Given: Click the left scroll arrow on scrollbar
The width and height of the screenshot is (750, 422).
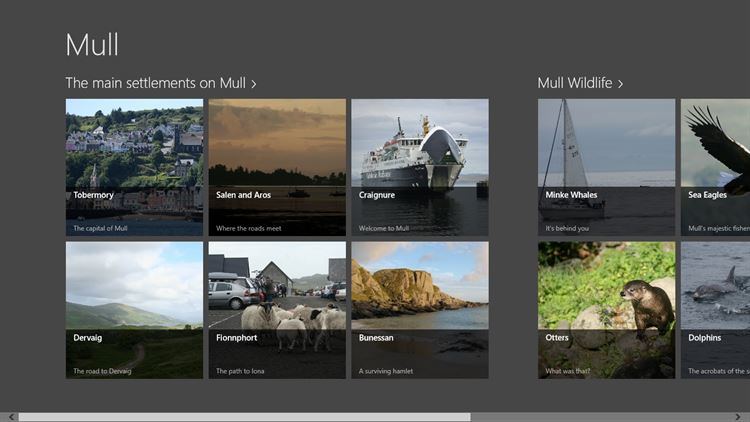Looking at the screenshot, I should (11, 417).
